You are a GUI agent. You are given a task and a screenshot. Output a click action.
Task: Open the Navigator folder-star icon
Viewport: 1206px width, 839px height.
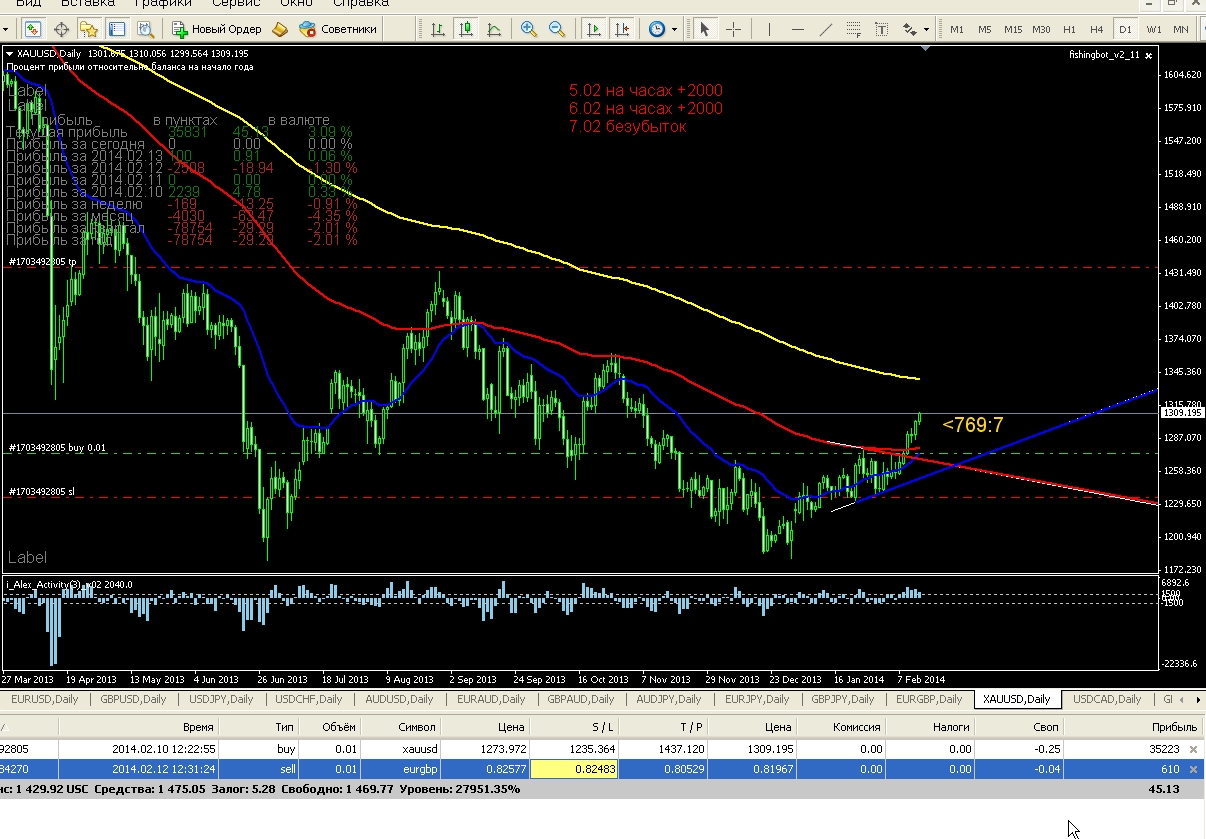click(x=89, y=29)
